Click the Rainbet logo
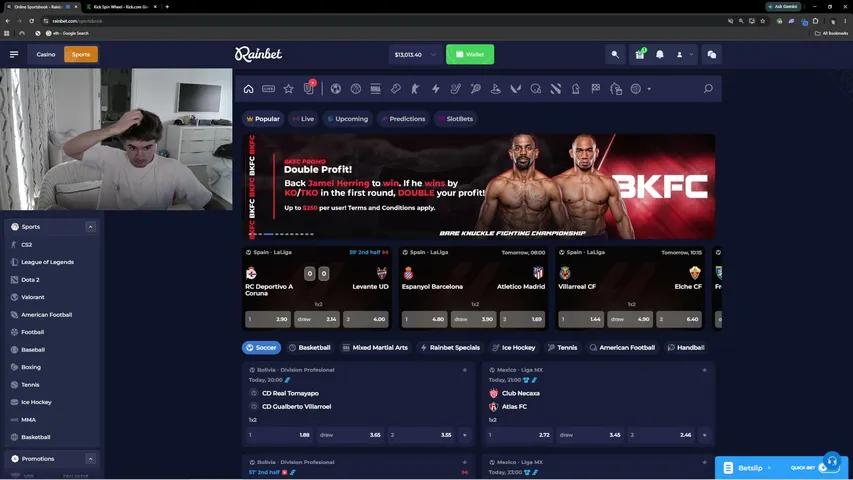 pos(258,54)
